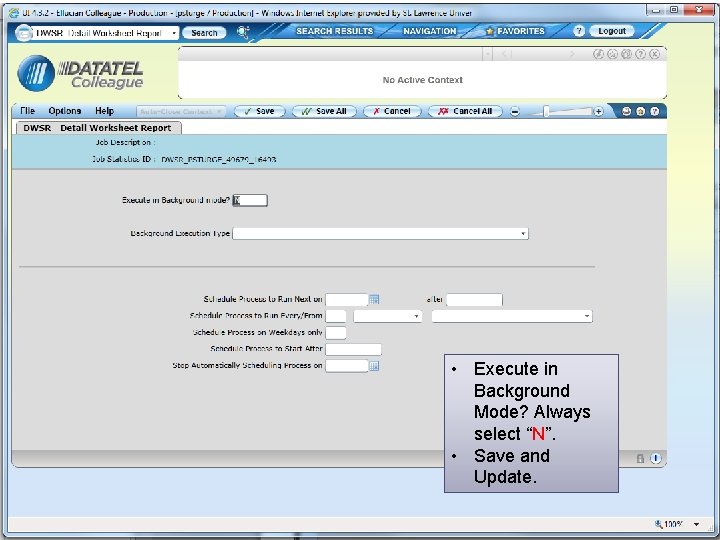
Task: Click the Schedule Process to Start After field
Action: 354,349
